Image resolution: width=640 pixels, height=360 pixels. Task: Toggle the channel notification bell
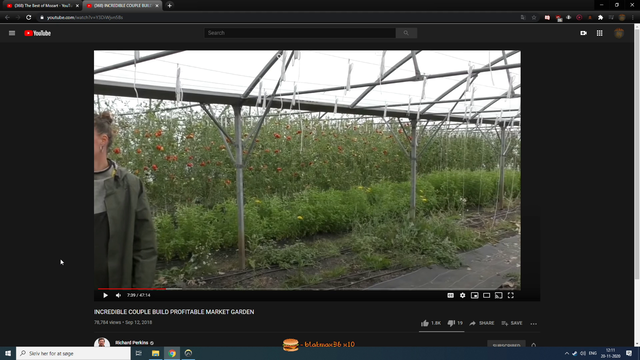tap(533, 345)
